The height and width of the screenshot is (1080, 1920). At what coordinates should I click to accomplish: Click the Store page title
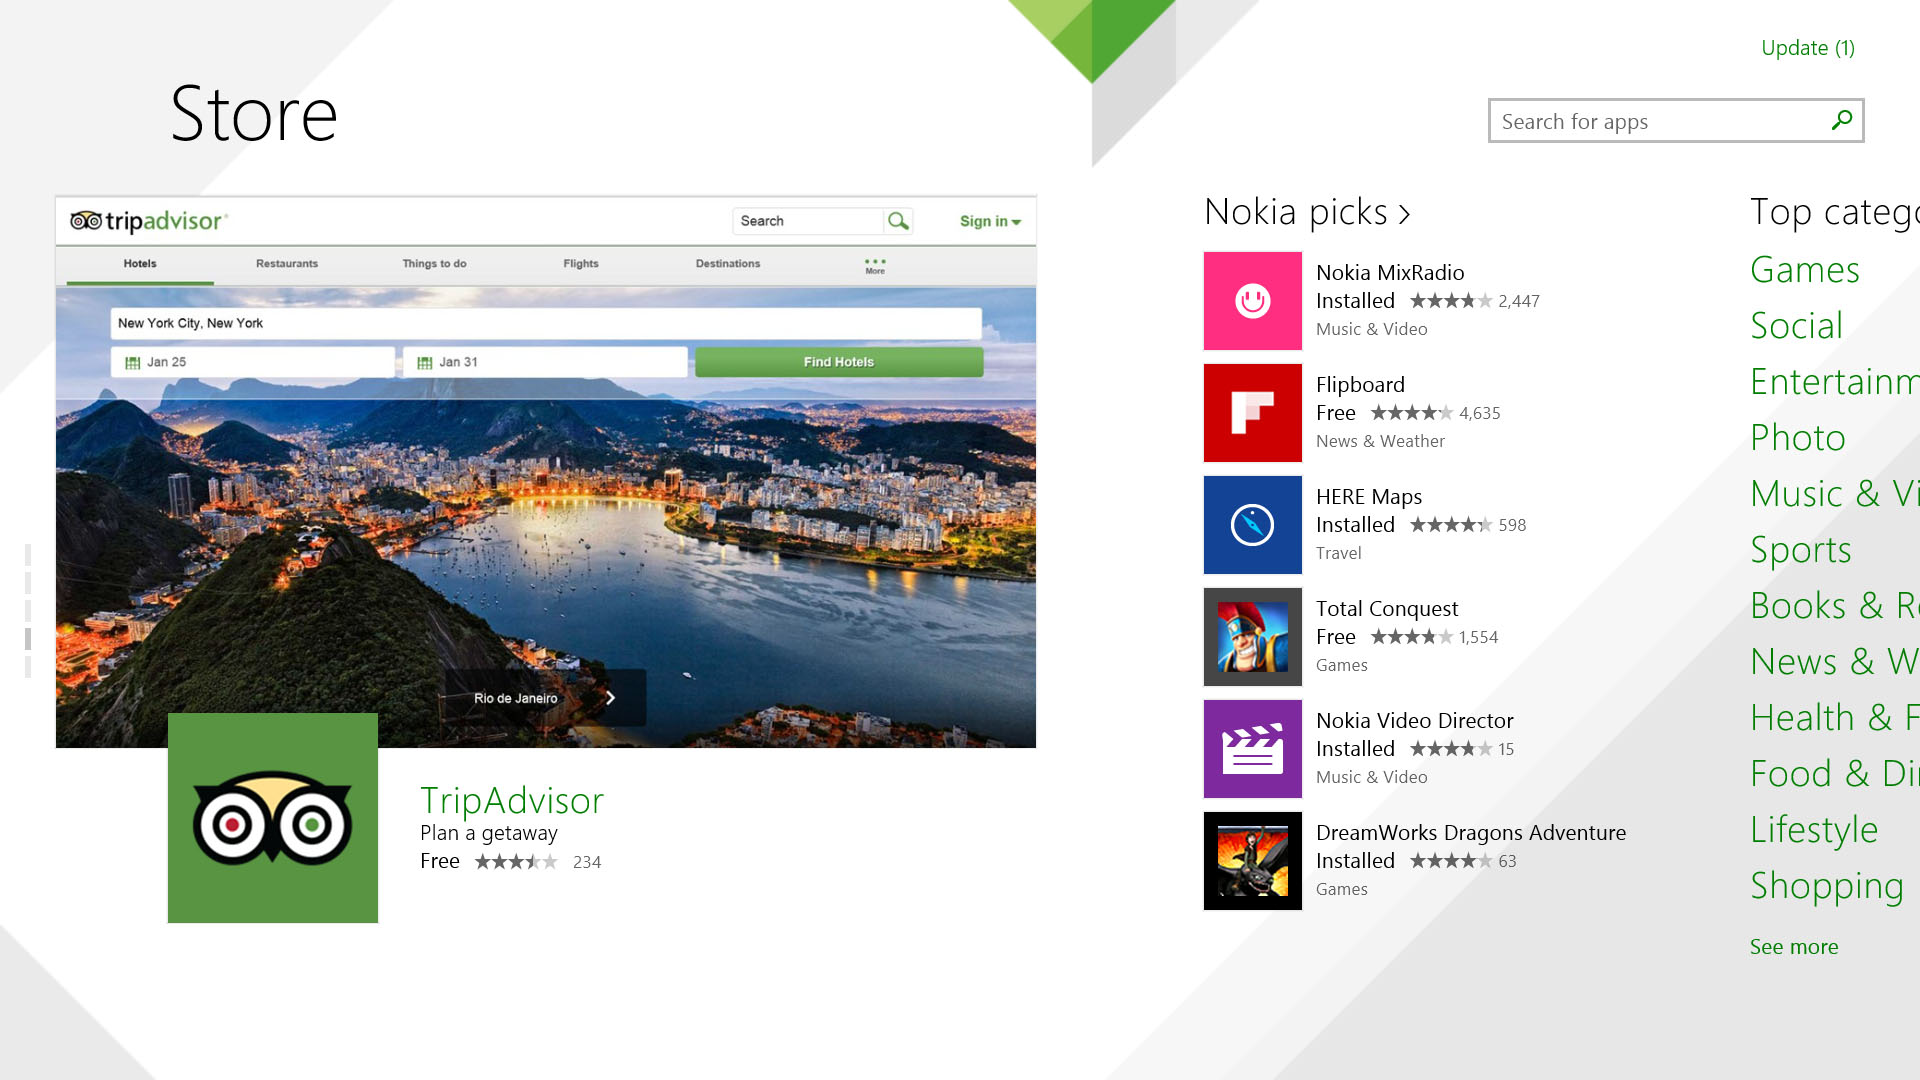[254, 114]
